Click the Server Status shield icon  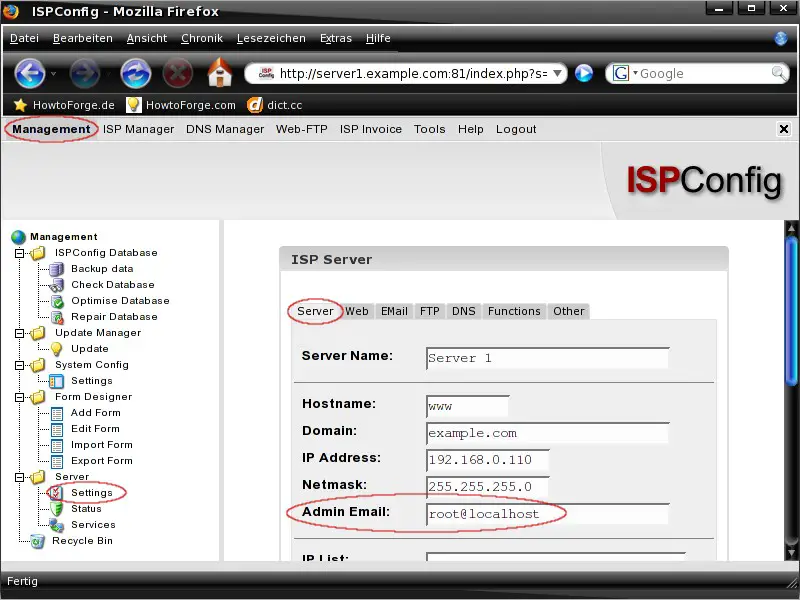point(56,509)
